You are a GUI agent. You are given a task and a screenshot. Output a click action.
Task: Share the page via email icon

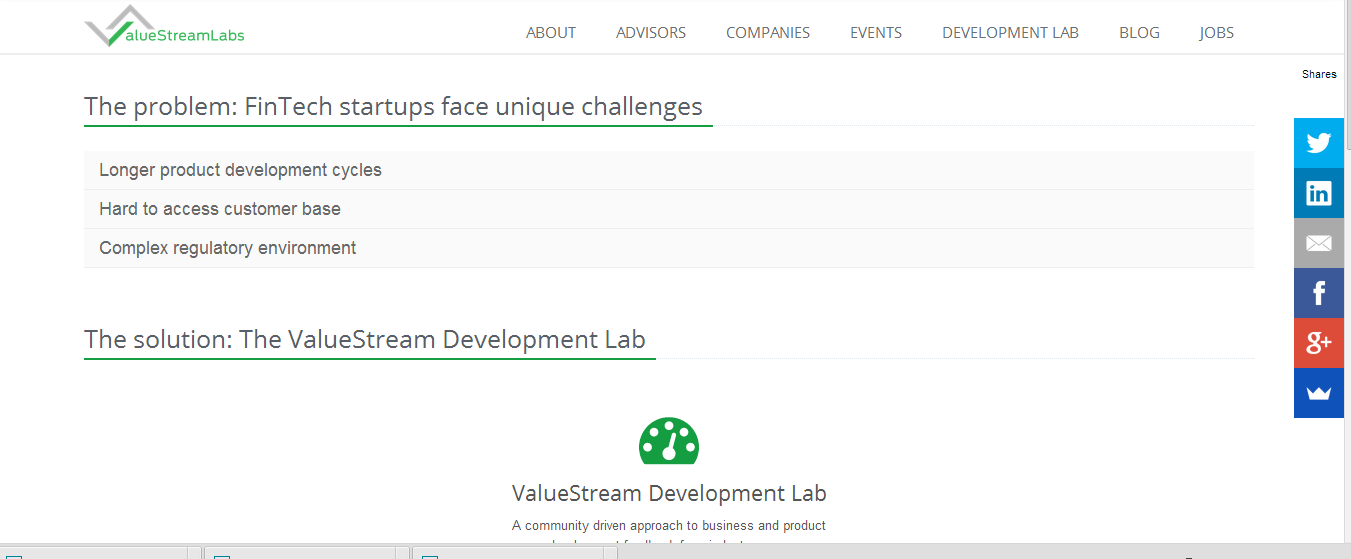click(1318, 243)
